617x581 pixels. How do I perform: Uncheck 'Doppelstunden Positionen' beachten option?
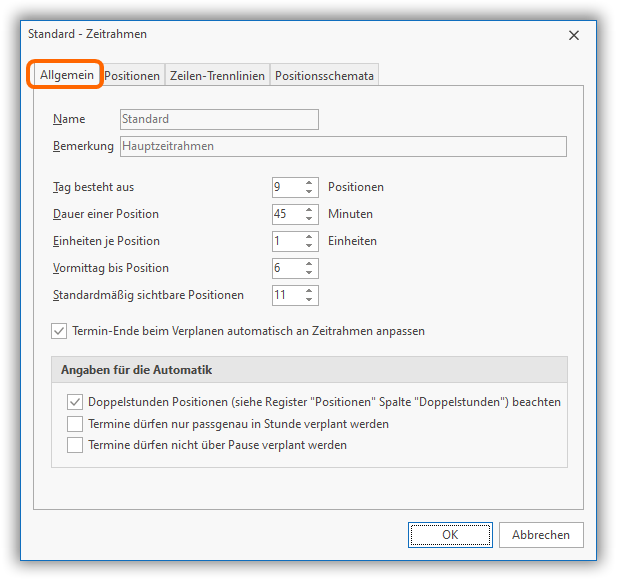[75, 402]
